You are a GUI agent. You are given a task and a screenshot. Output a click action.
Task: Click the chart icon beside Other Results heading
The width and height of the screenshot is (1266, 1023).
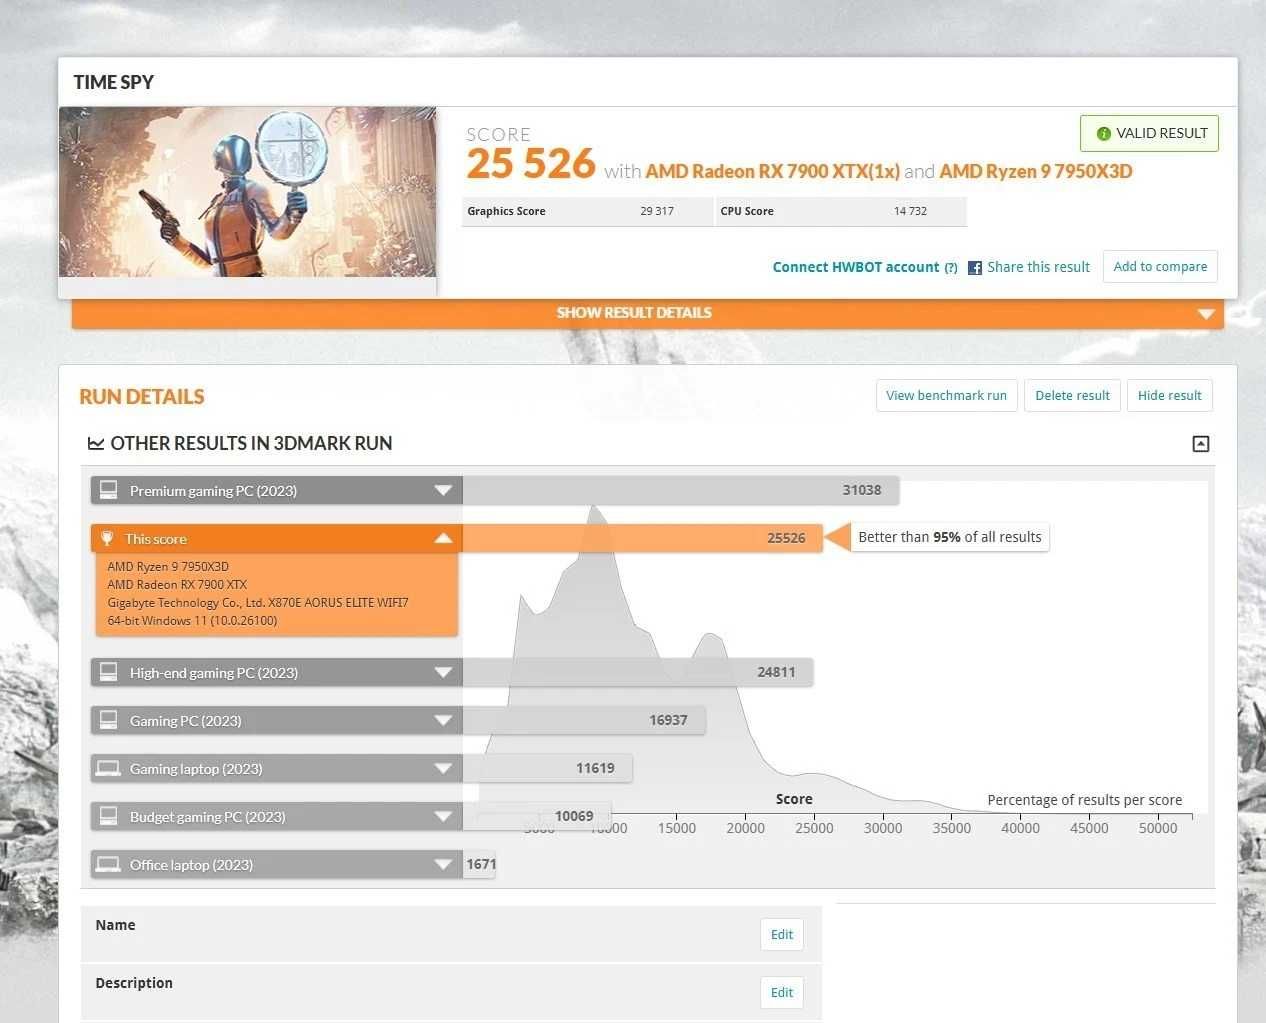[x=96, y=443]
